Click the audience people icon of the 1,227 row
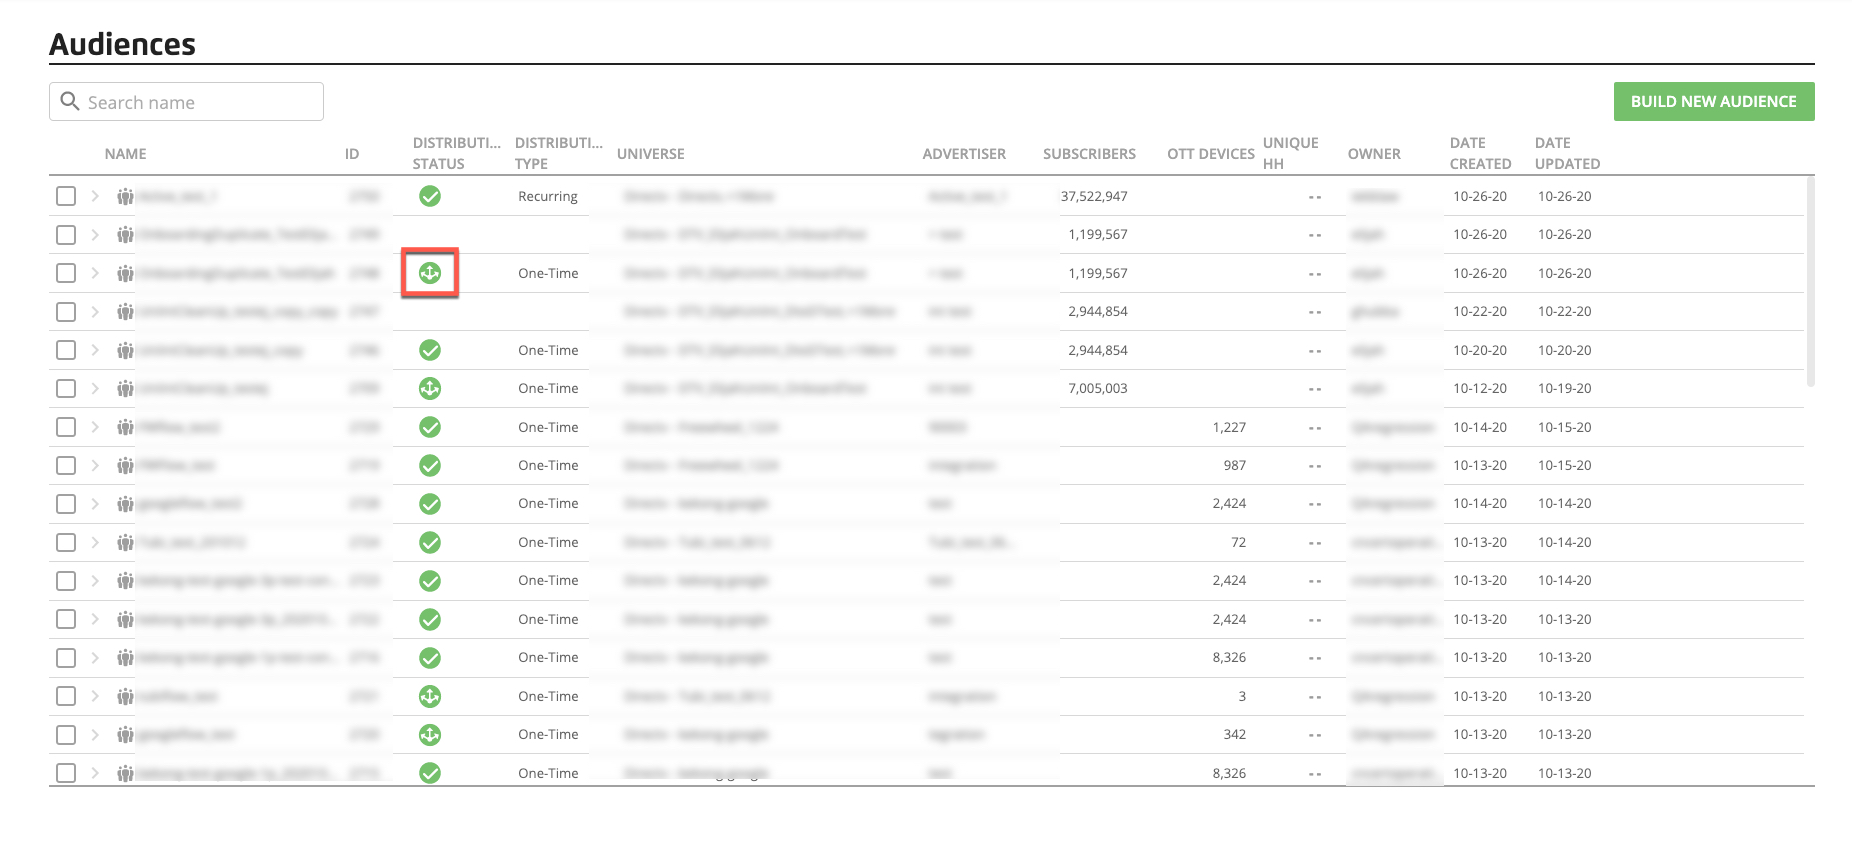The image size is (1852, 844). 125,428
